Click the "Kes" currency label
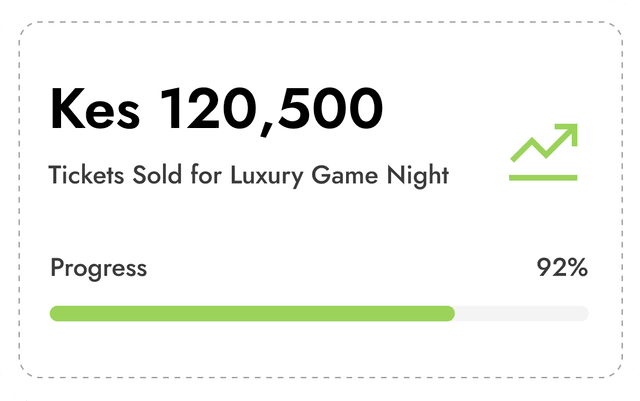 coord(94,110)
